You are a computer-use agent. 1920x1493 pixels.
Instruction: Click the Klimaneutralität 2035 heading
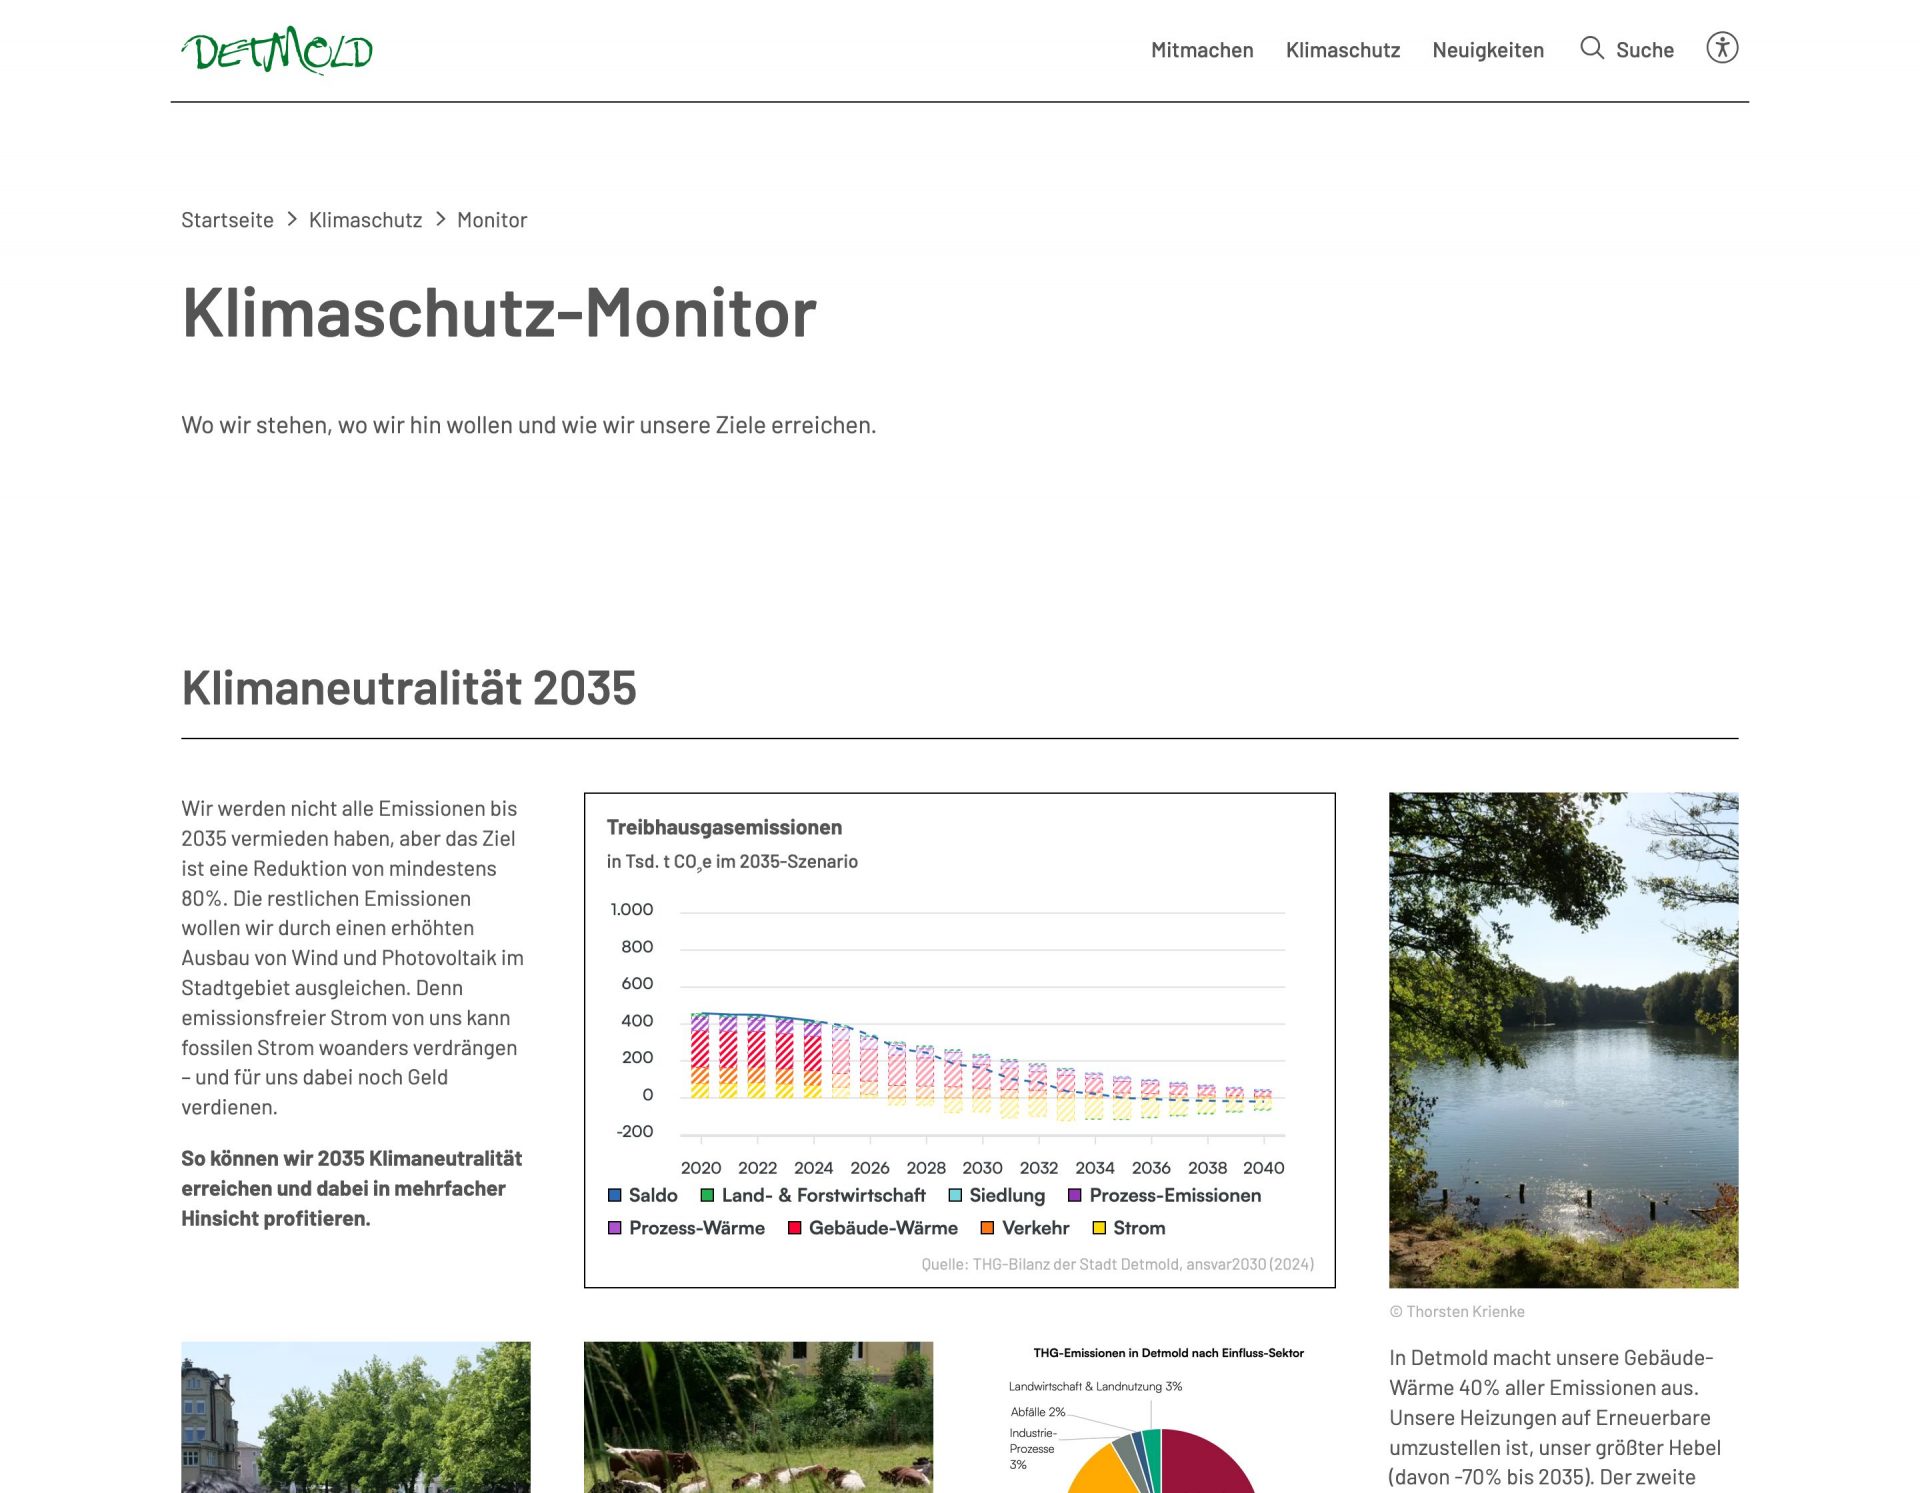pyautogui.click(x=408, y=688)
